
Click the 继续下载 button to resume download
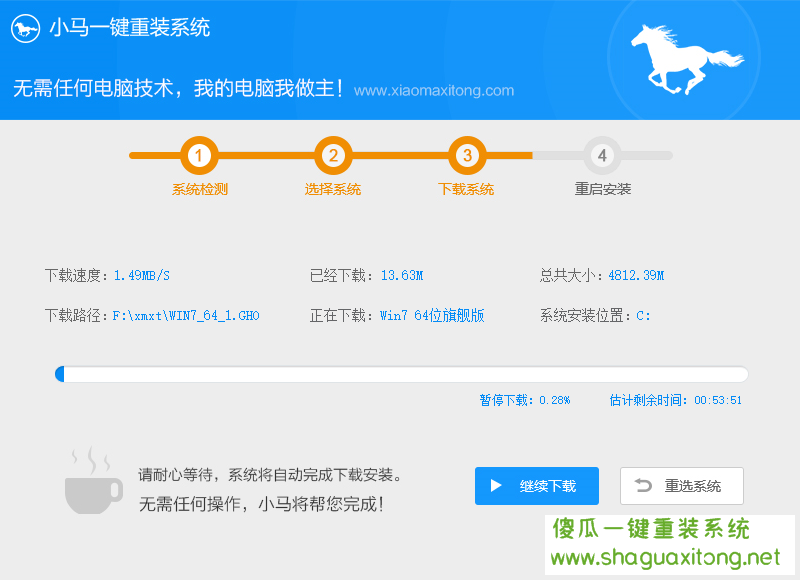click(537, 486)
